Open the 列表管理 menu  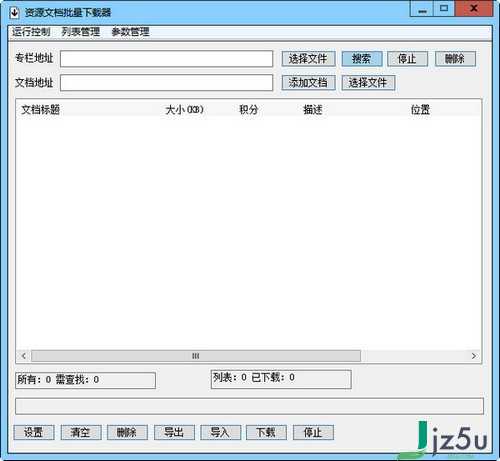[80, 32]
